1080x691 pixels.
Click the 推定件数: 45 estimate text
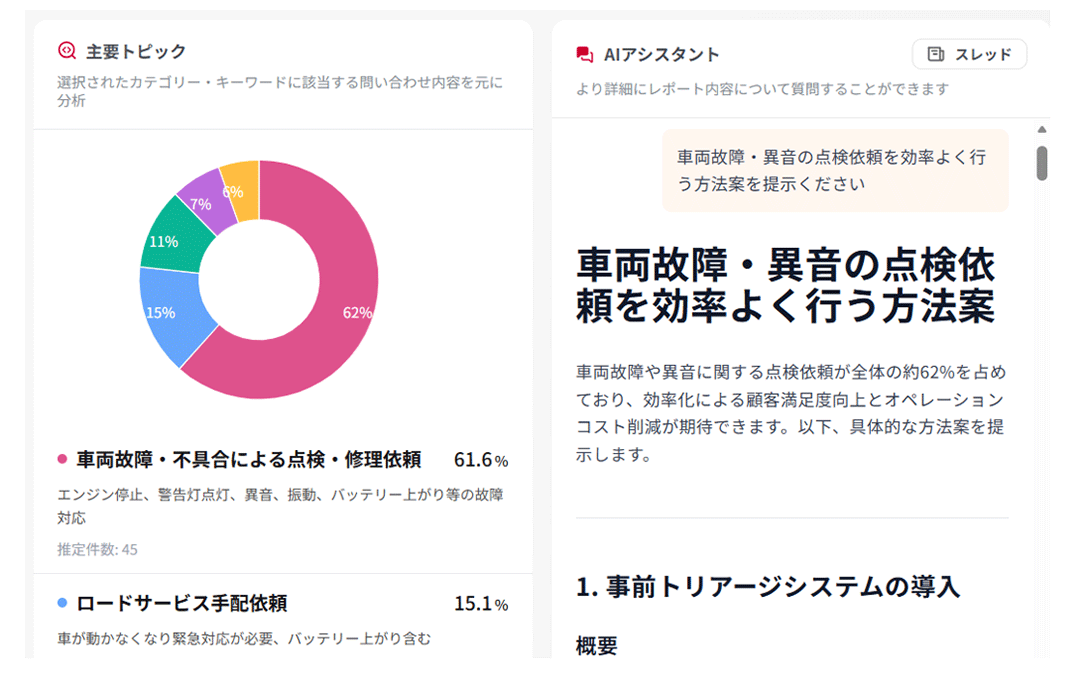[x=97, y=550]
